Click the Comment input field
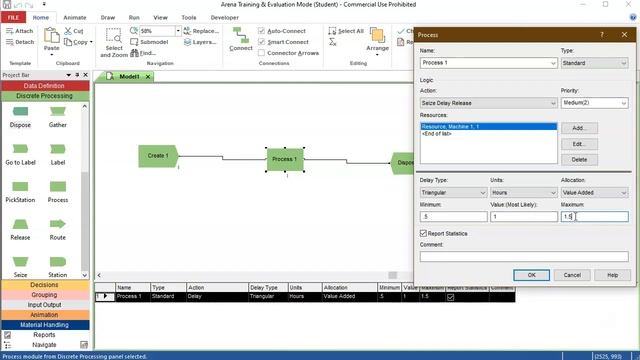Screen dimensions: 640x360 pyautogui.click(x=524, y=256)
